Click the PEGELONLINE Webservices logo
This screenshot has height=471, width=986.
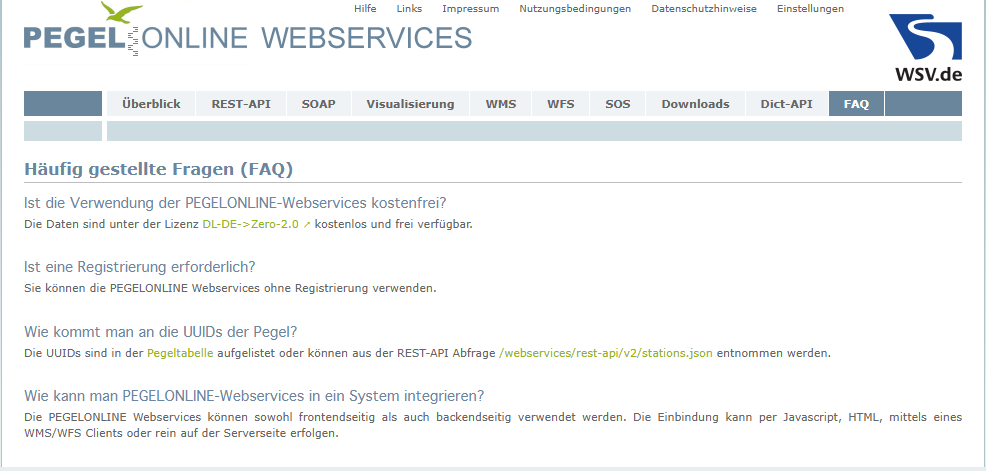[x=248, y=30]
